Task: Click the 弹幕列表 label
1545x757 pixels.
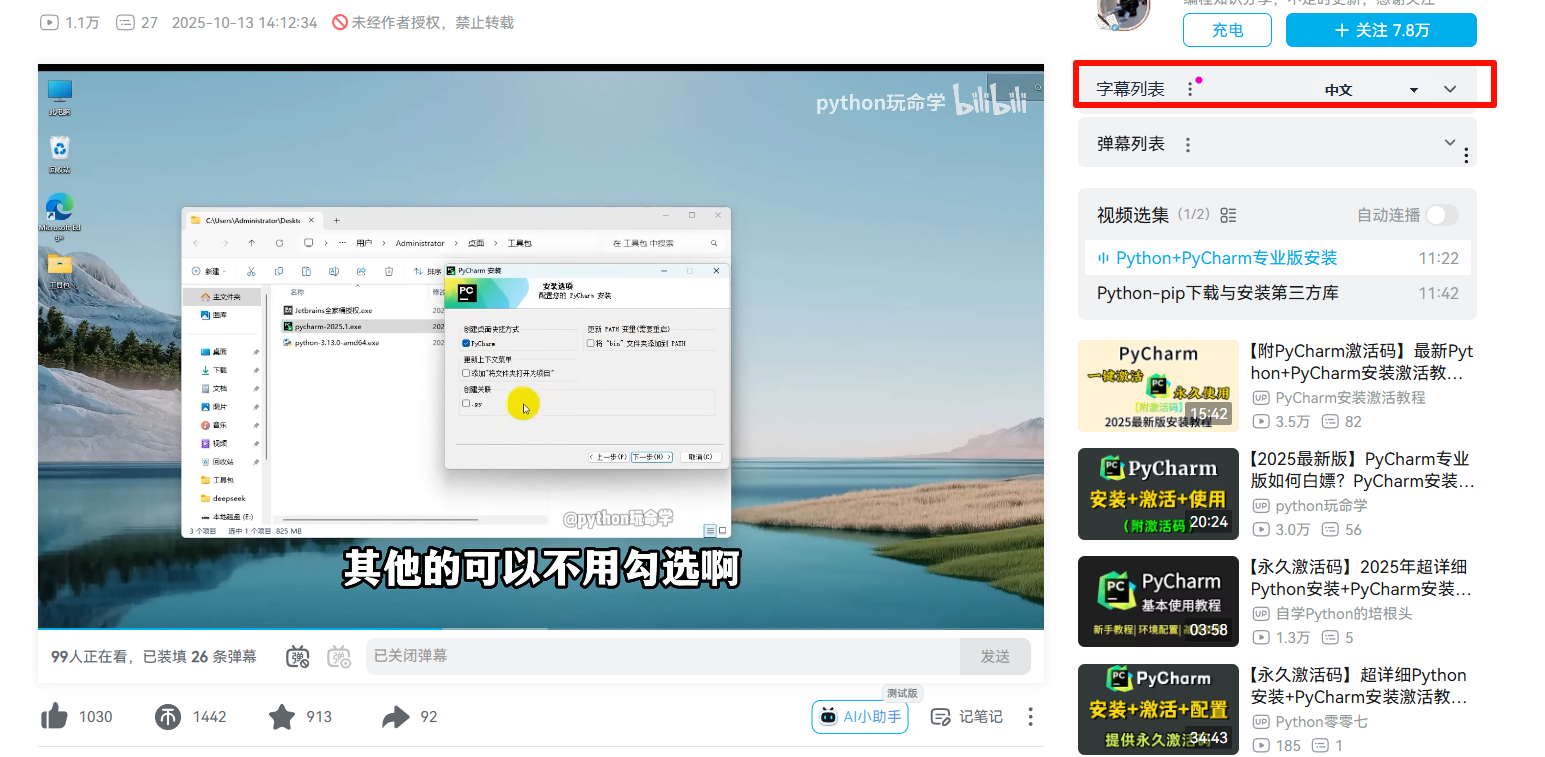Action: click(x=1131, y=144)
